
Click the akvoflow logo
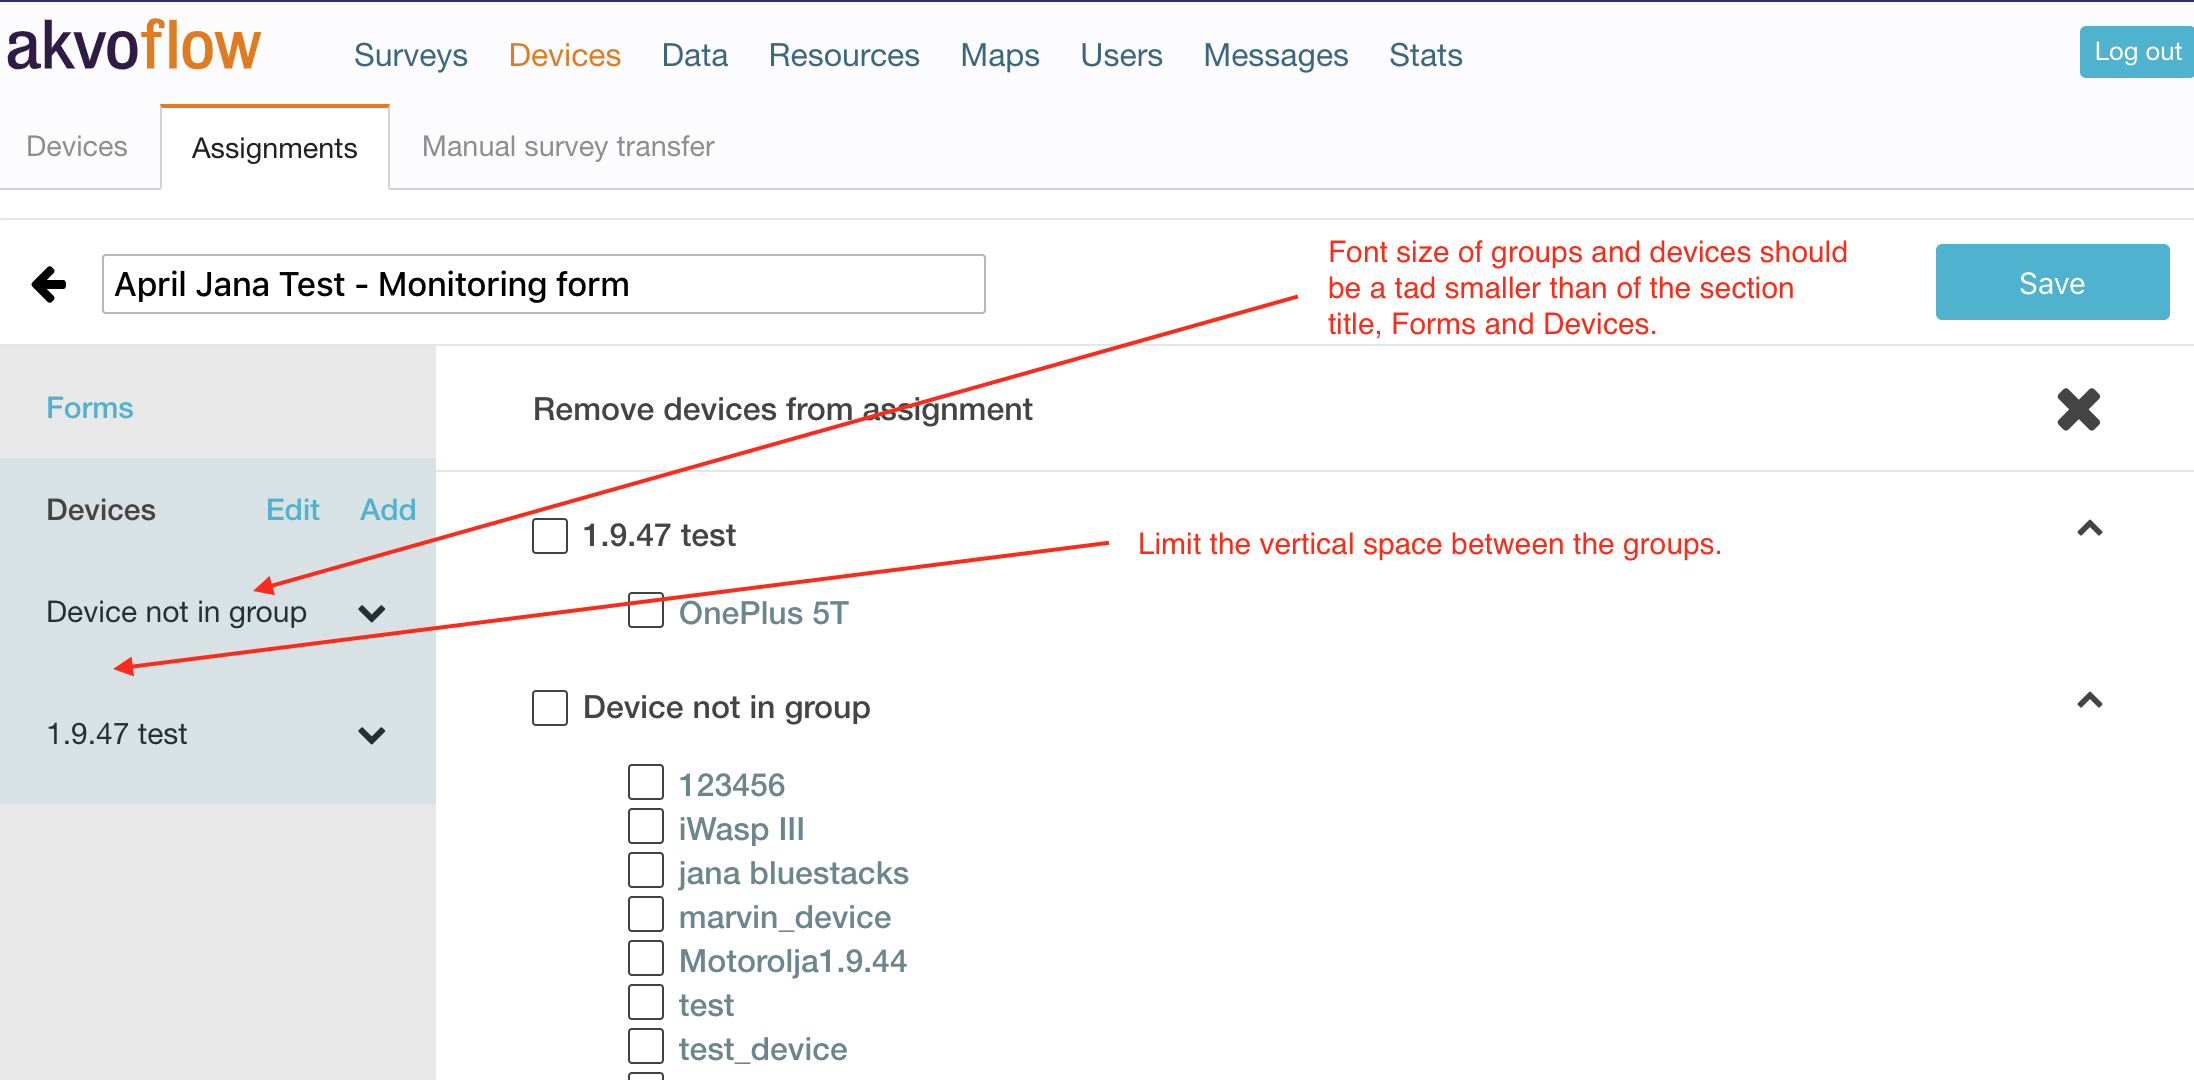(x=132, y=45)
